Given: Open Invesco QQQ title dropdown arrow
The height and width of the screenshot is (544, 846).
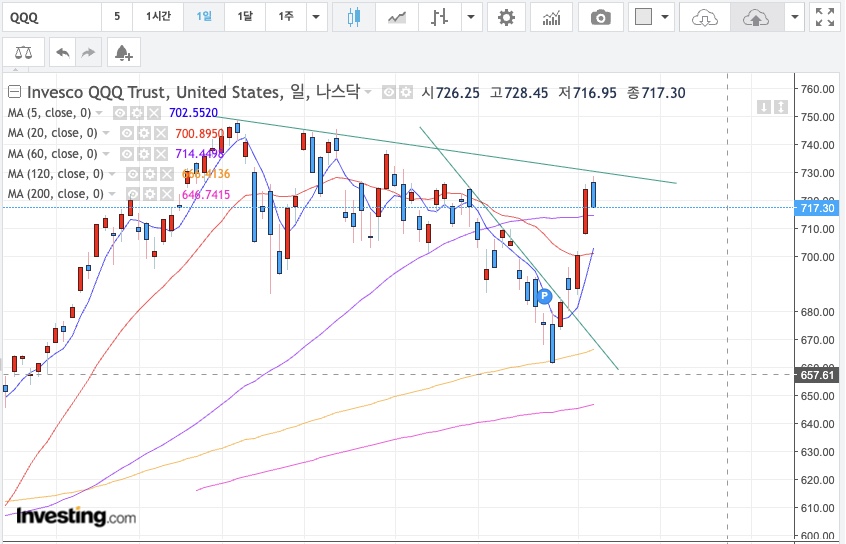Looking at the screenshot, I should pos(368,92).
